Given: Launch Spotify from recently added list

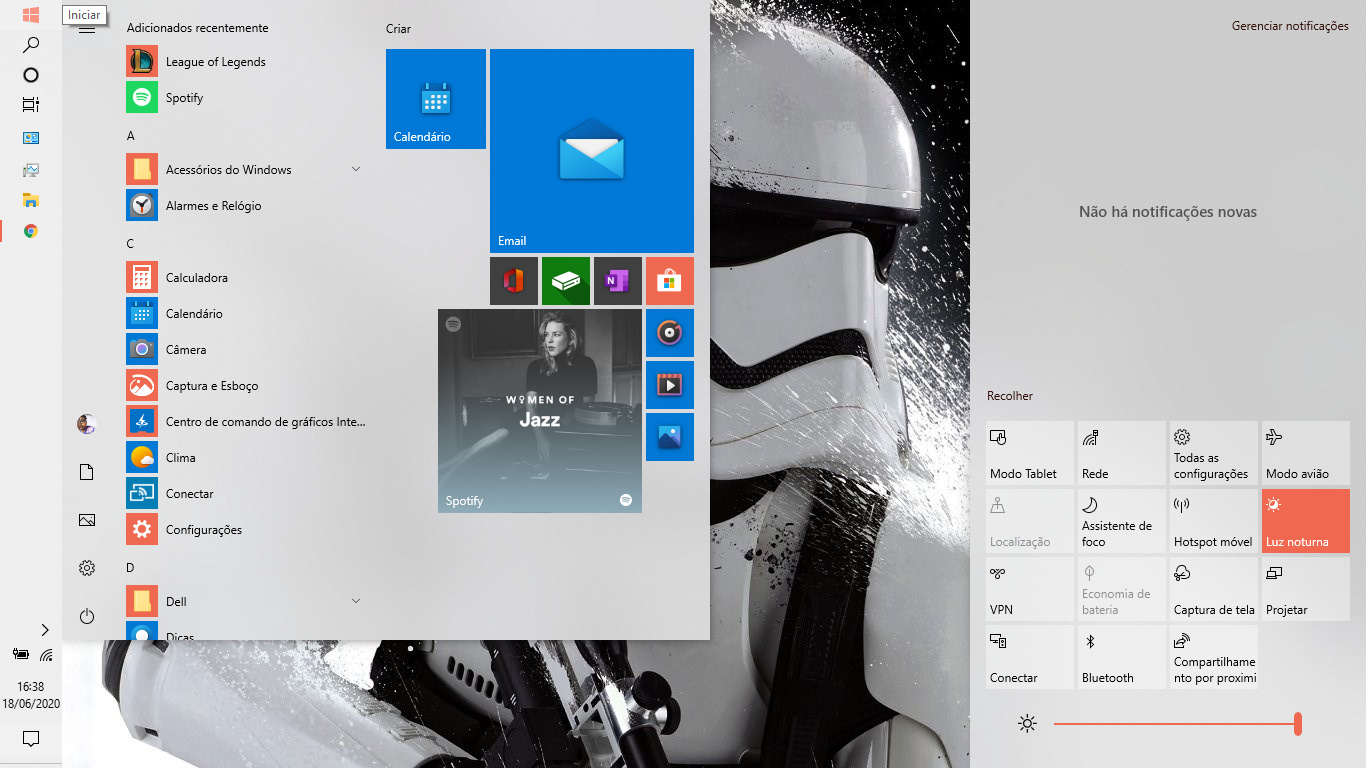Looking at the screenshot, I should click(184, 98).
